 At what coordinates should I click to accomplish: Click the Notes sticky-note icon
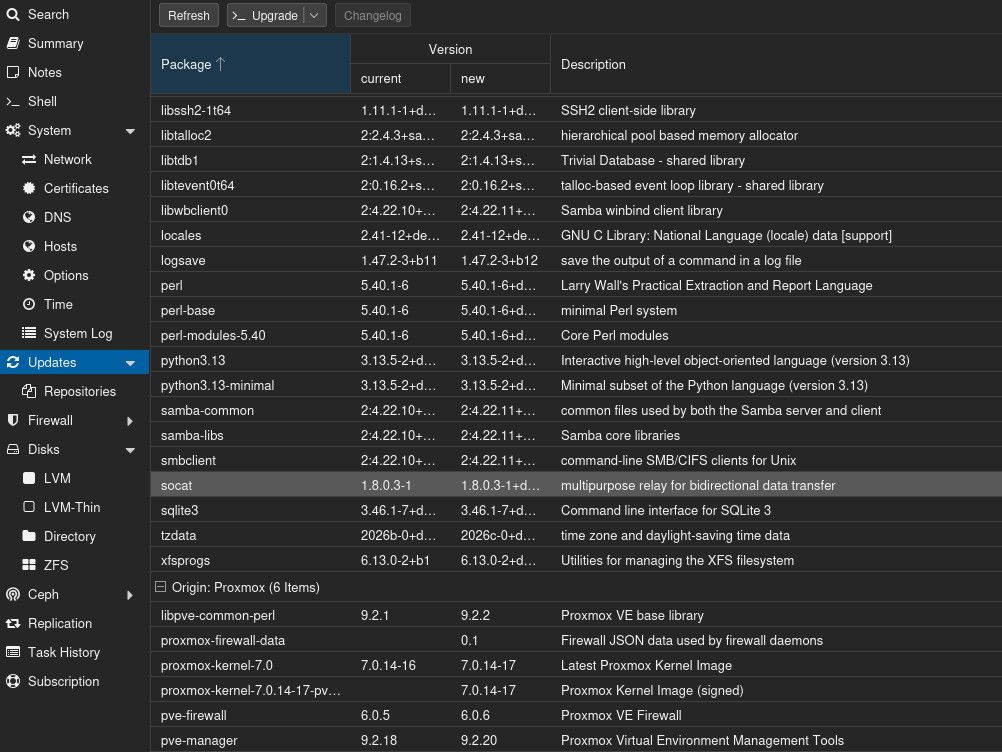point(13,72)
